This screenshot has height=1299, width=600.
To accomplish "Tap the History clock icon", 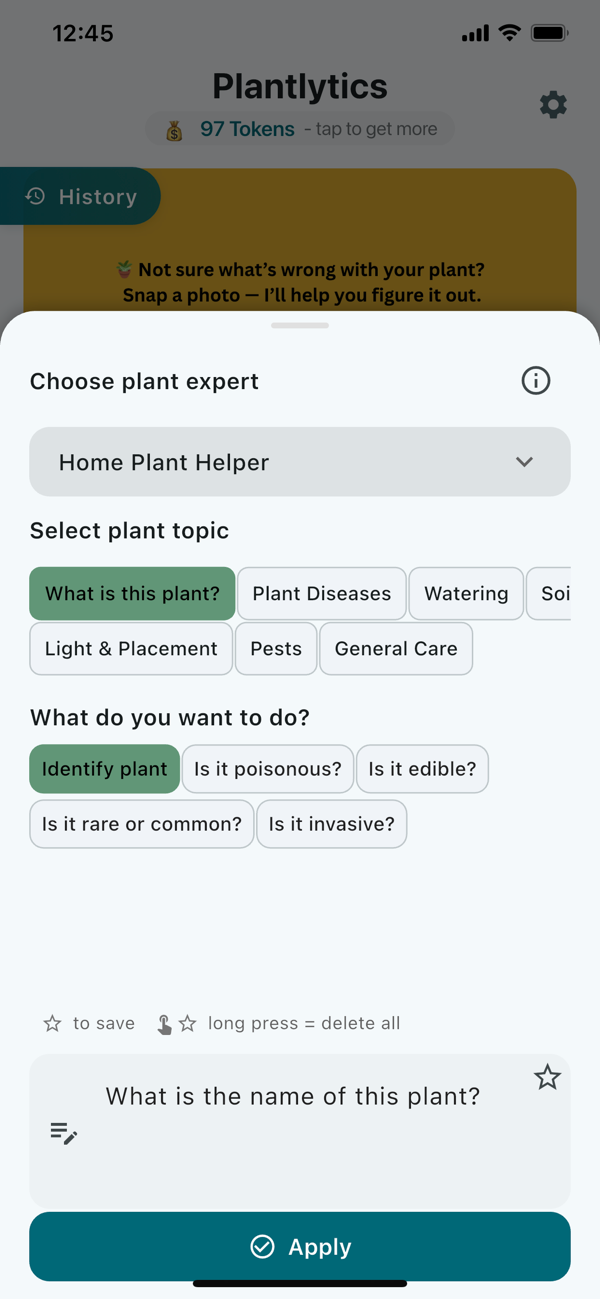I will 36,196.
